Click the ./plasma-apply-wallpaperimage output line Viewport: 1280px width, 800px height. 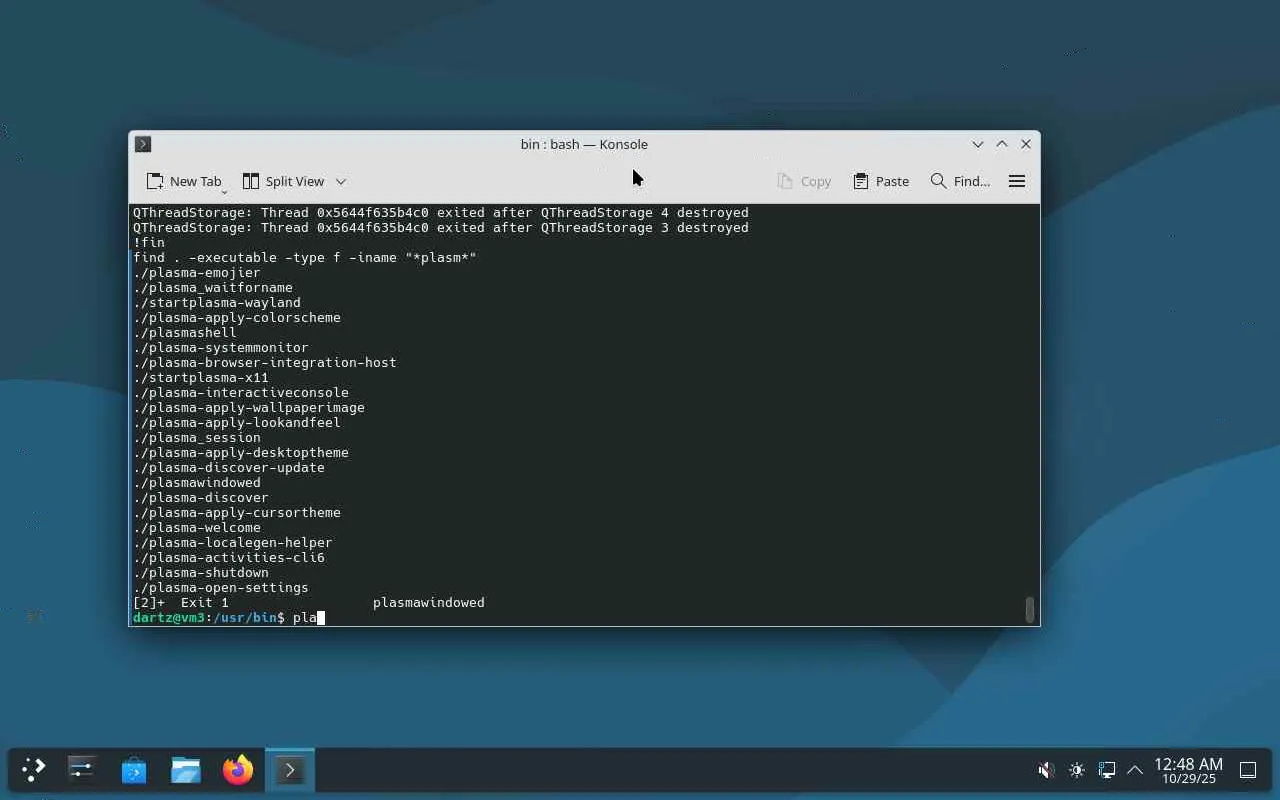249,408
